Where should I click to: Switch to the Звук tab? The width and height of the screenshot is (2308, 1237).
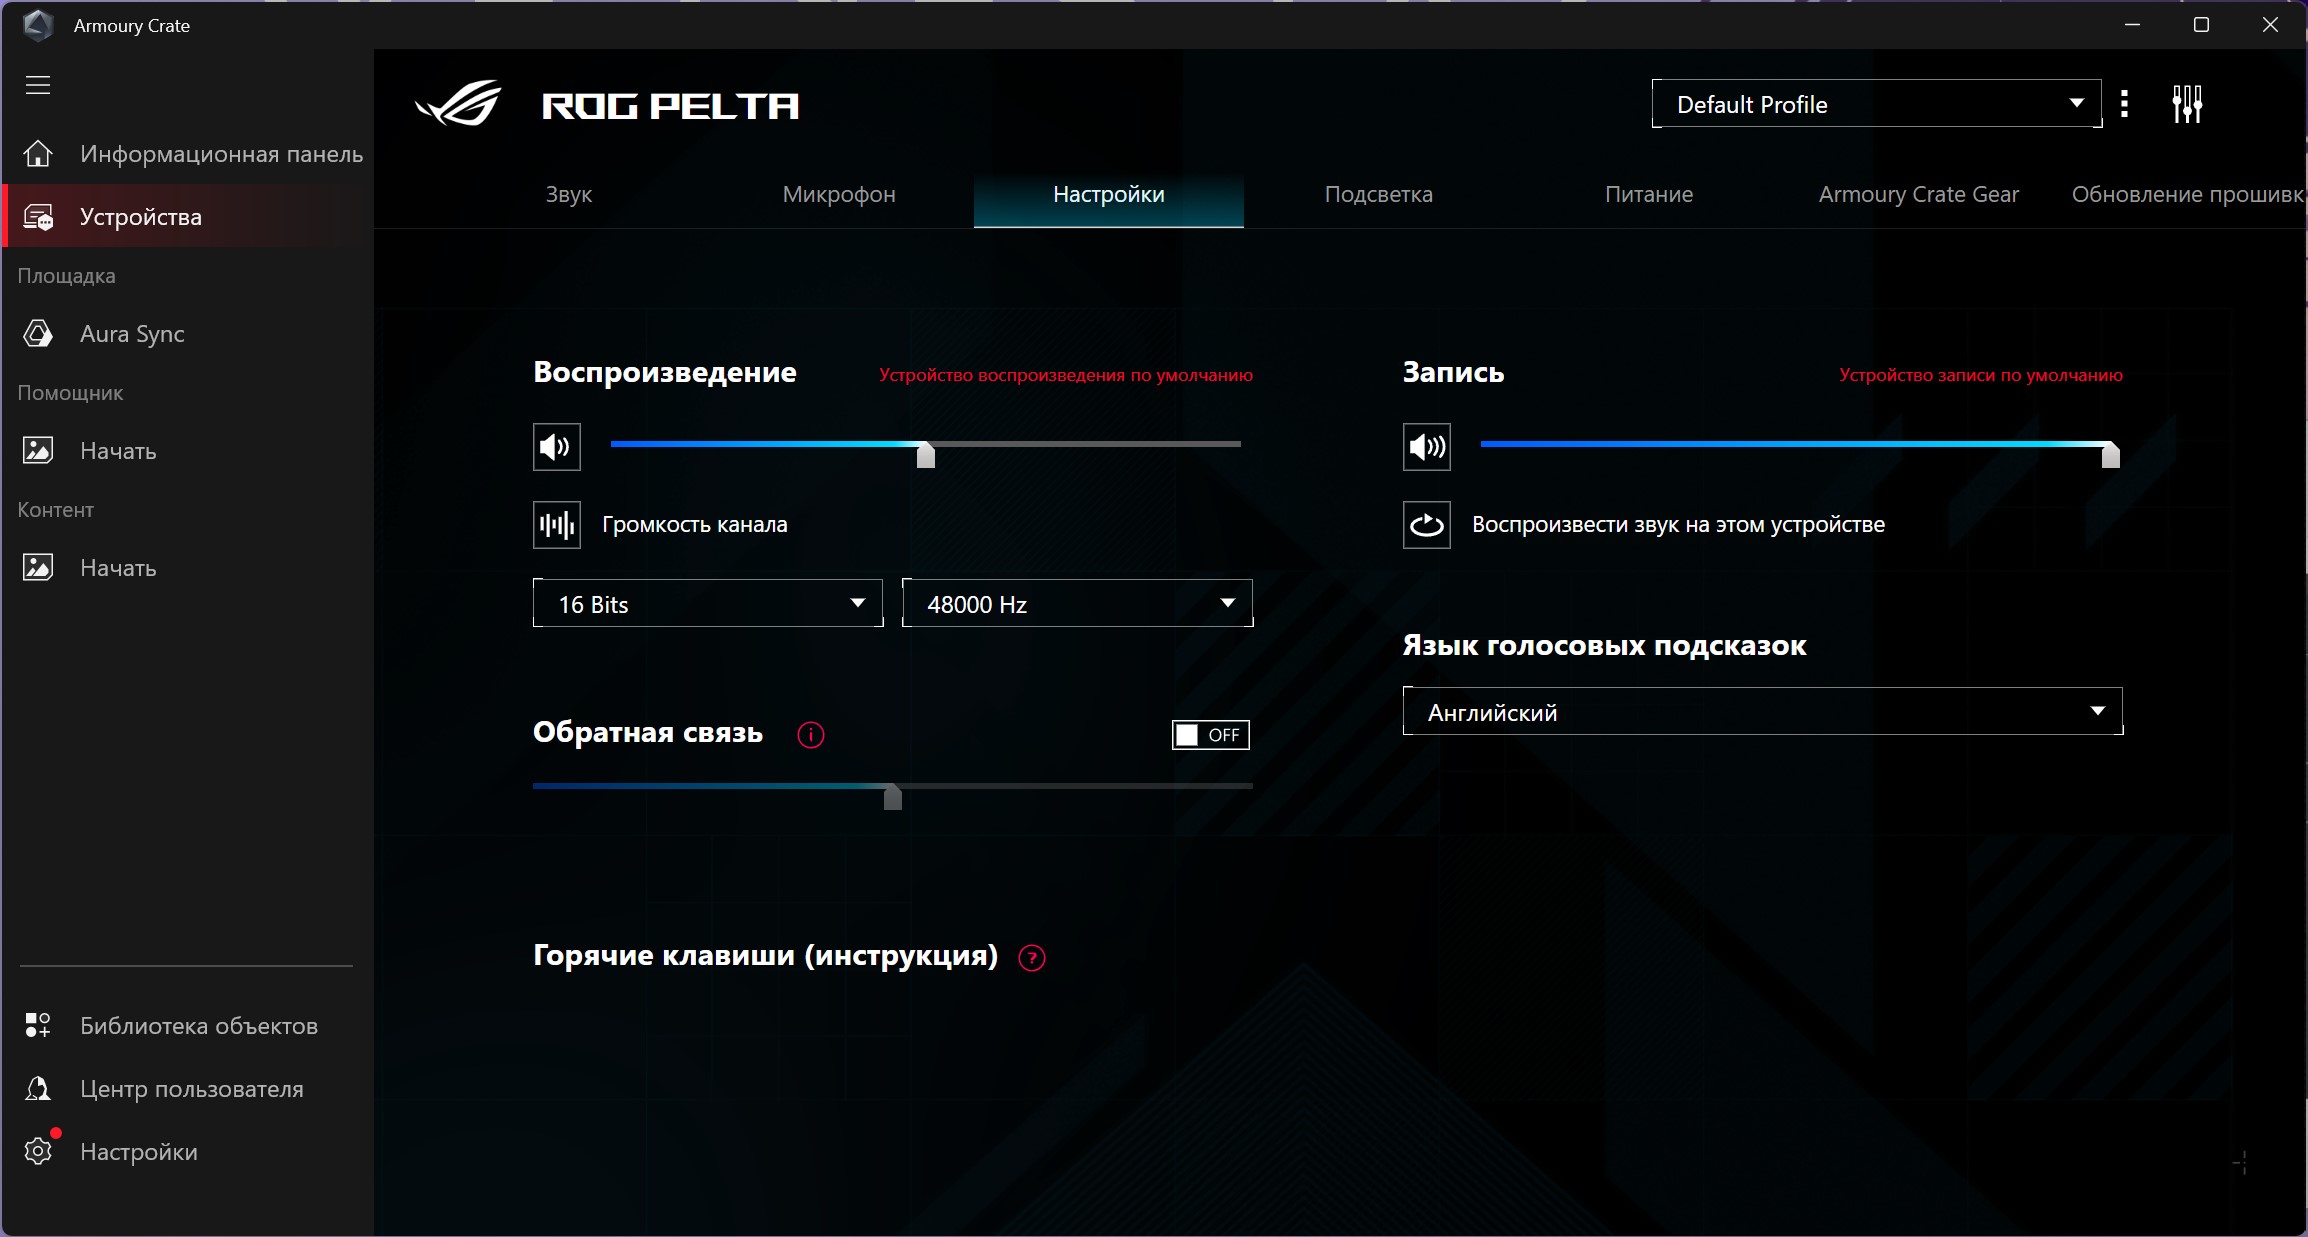(569, 195)
